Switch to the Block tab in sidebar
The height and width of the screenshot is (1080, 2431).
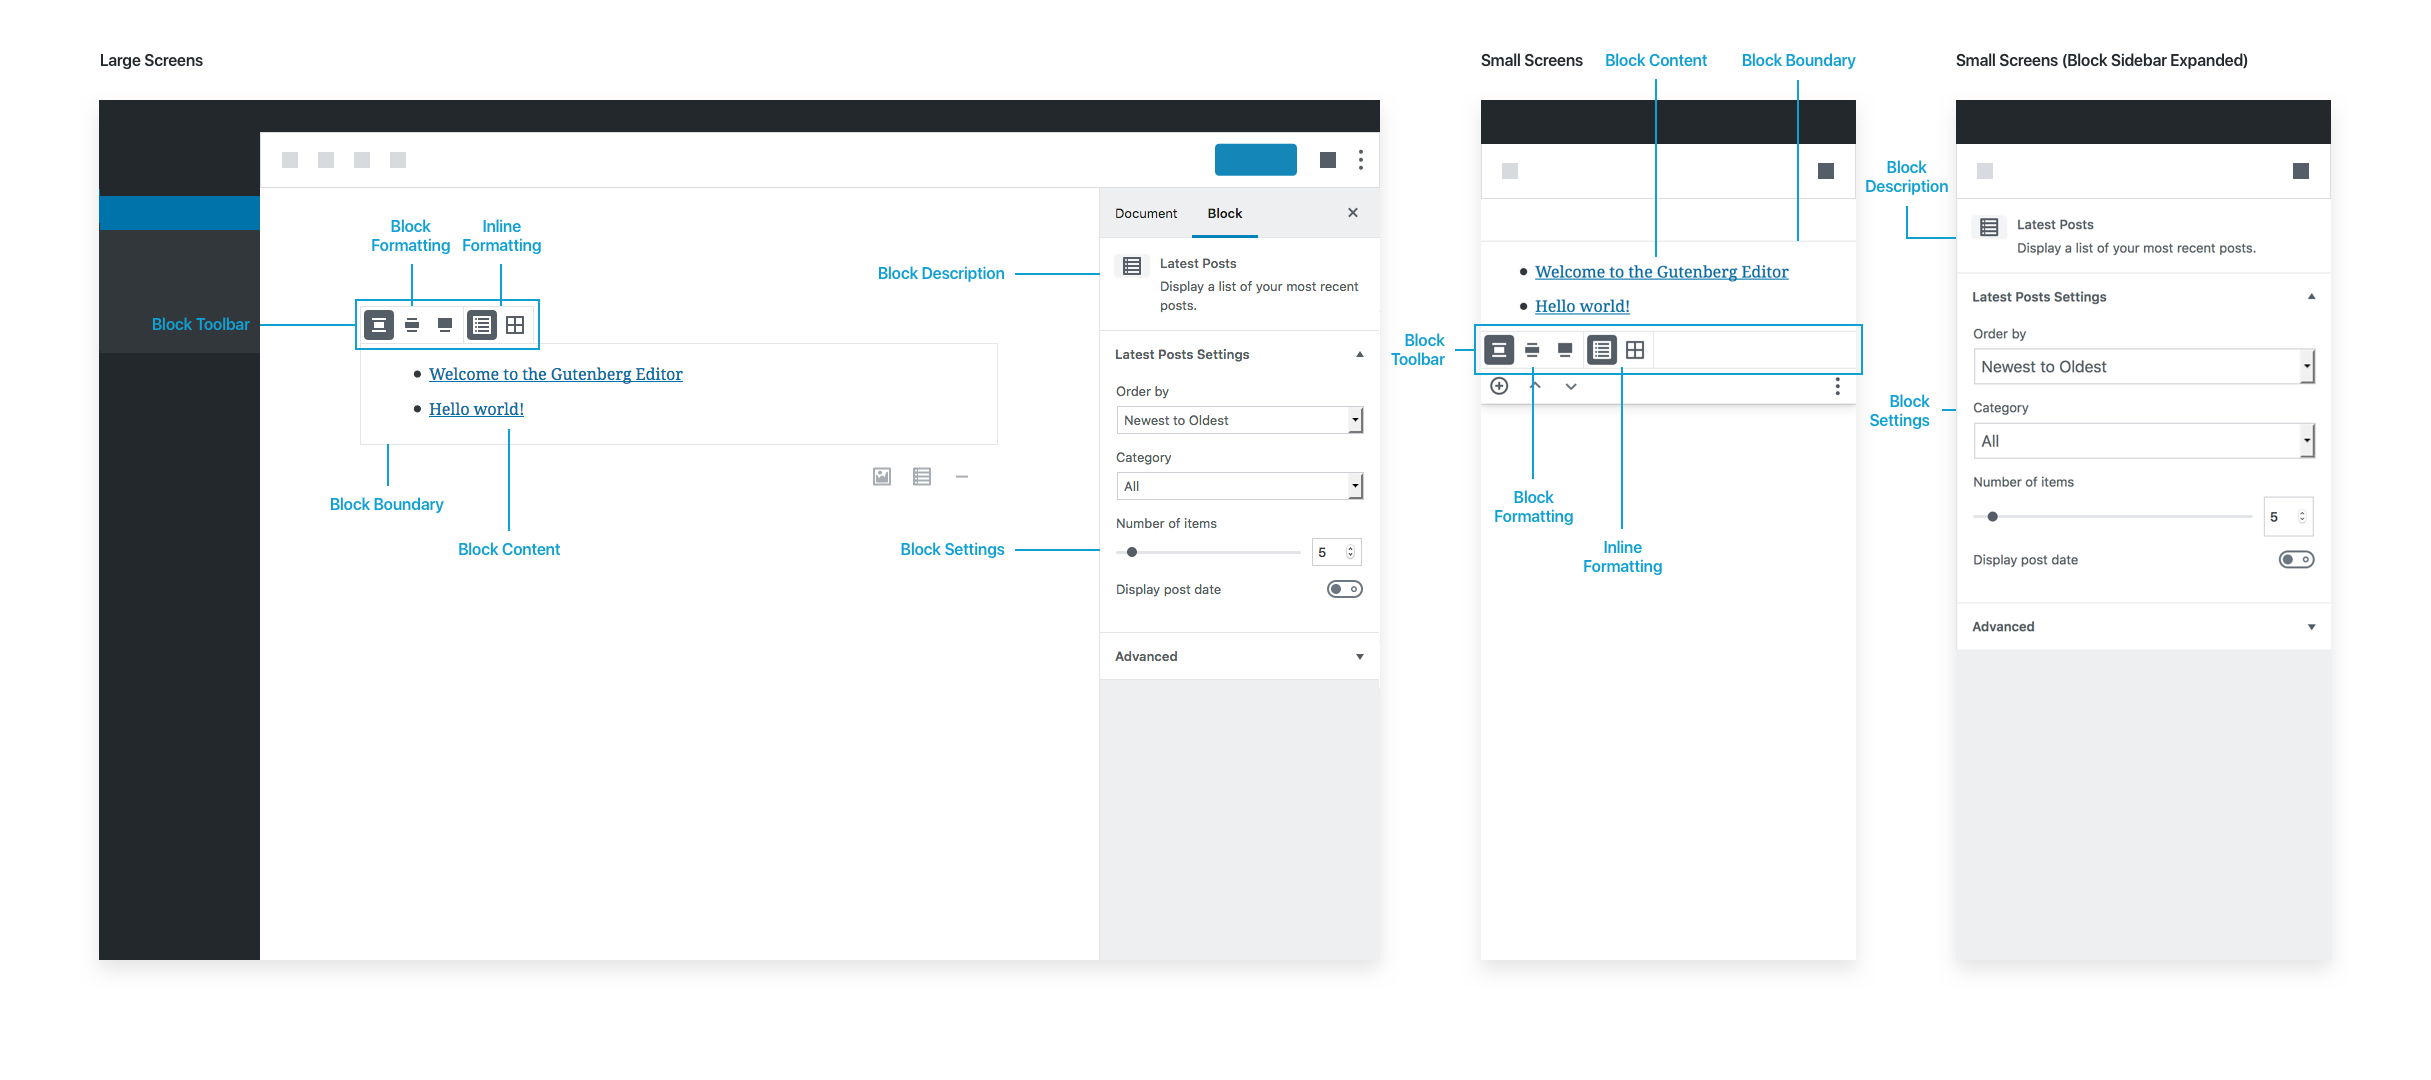[x=1225, y=214]
